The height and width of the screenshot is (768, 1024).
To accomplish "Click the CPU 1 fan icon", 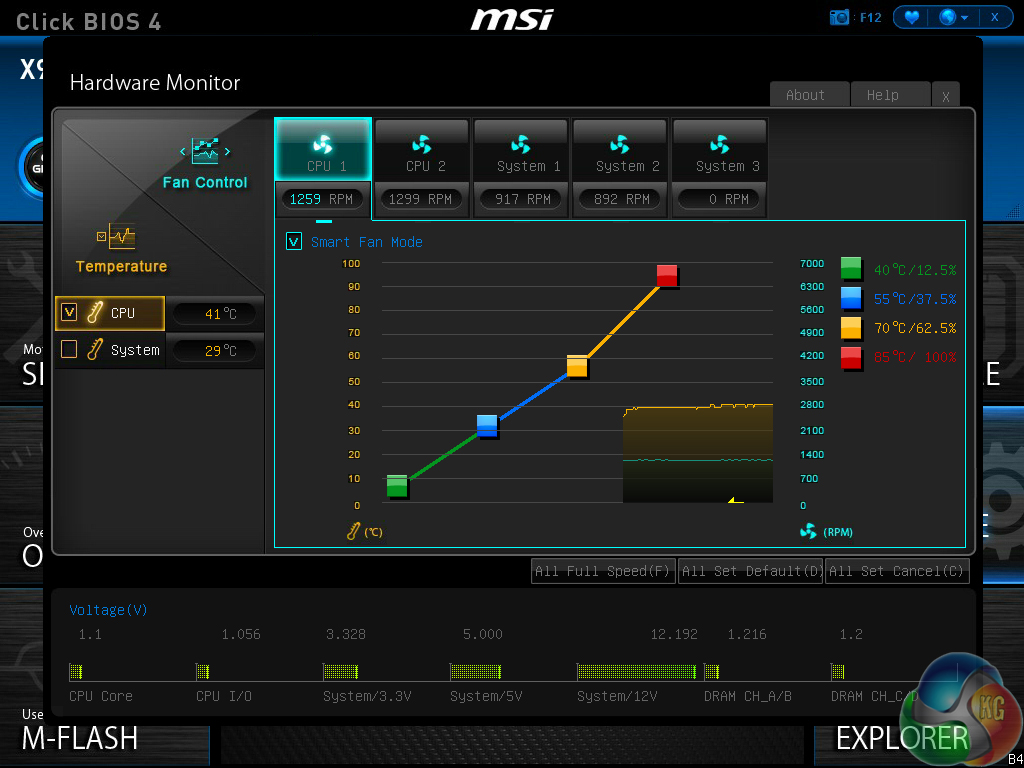I will pyautogui.click(x=323, y=144).
